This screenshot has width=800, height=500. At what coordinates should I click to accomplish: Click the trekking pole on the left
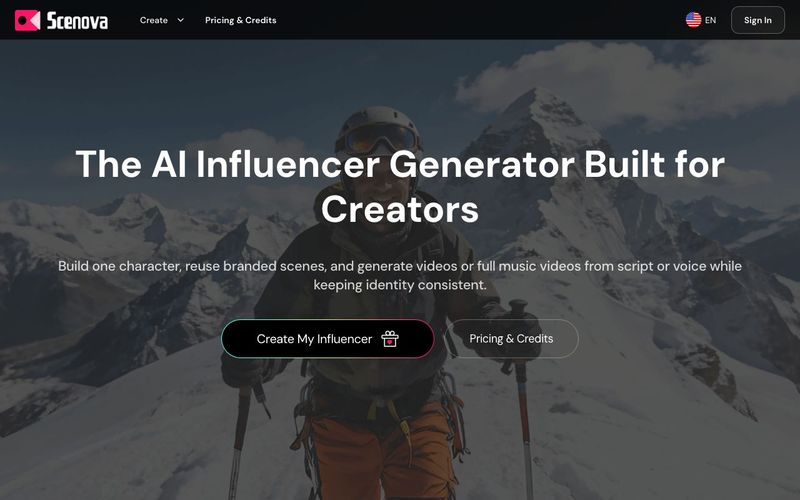tap(240, 439)
